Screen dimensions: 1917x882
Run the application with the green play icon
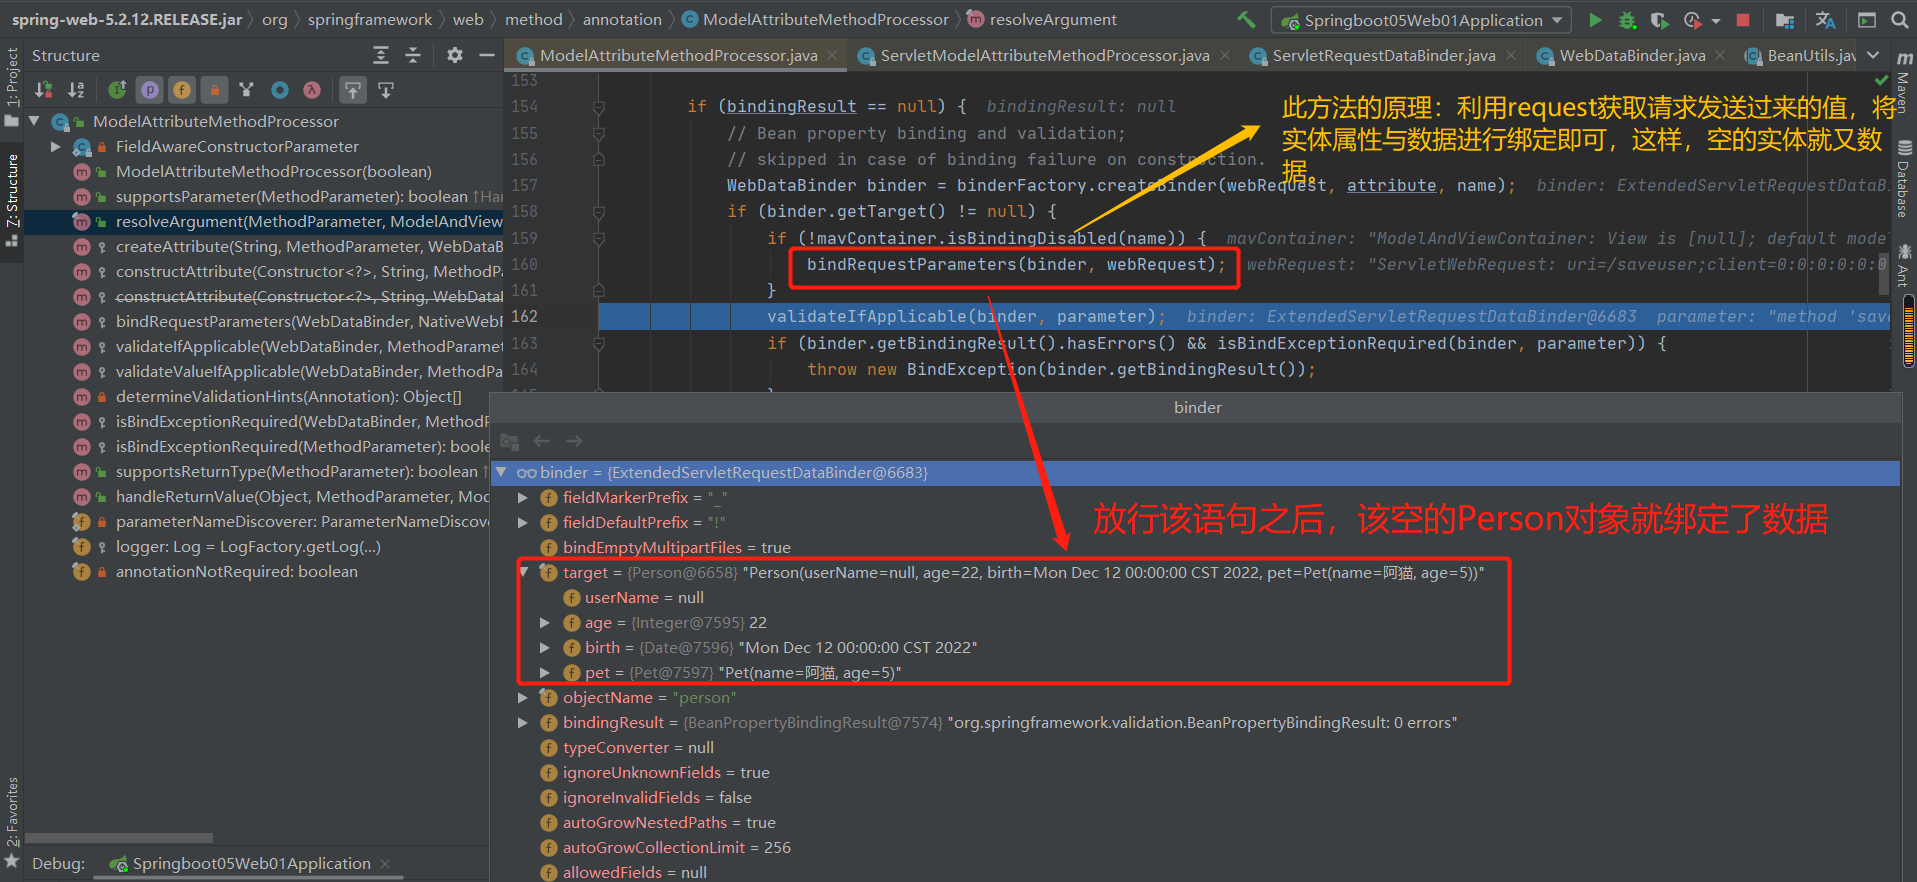[1595, 20]
